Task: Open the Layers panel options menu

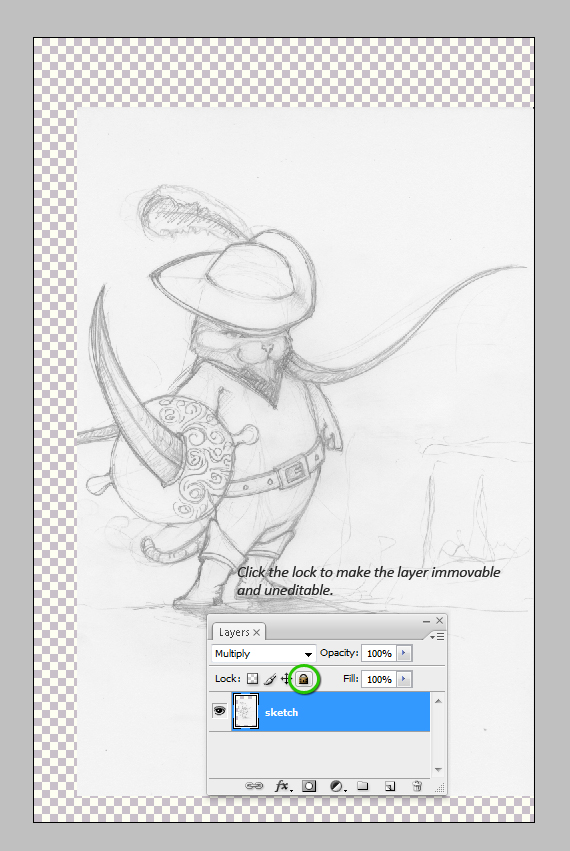Action: coord(438,636)
